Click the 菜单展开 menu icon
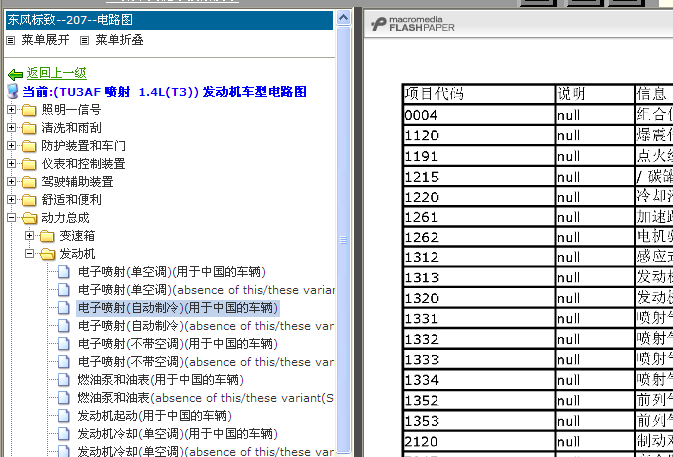 pos(11,40)
